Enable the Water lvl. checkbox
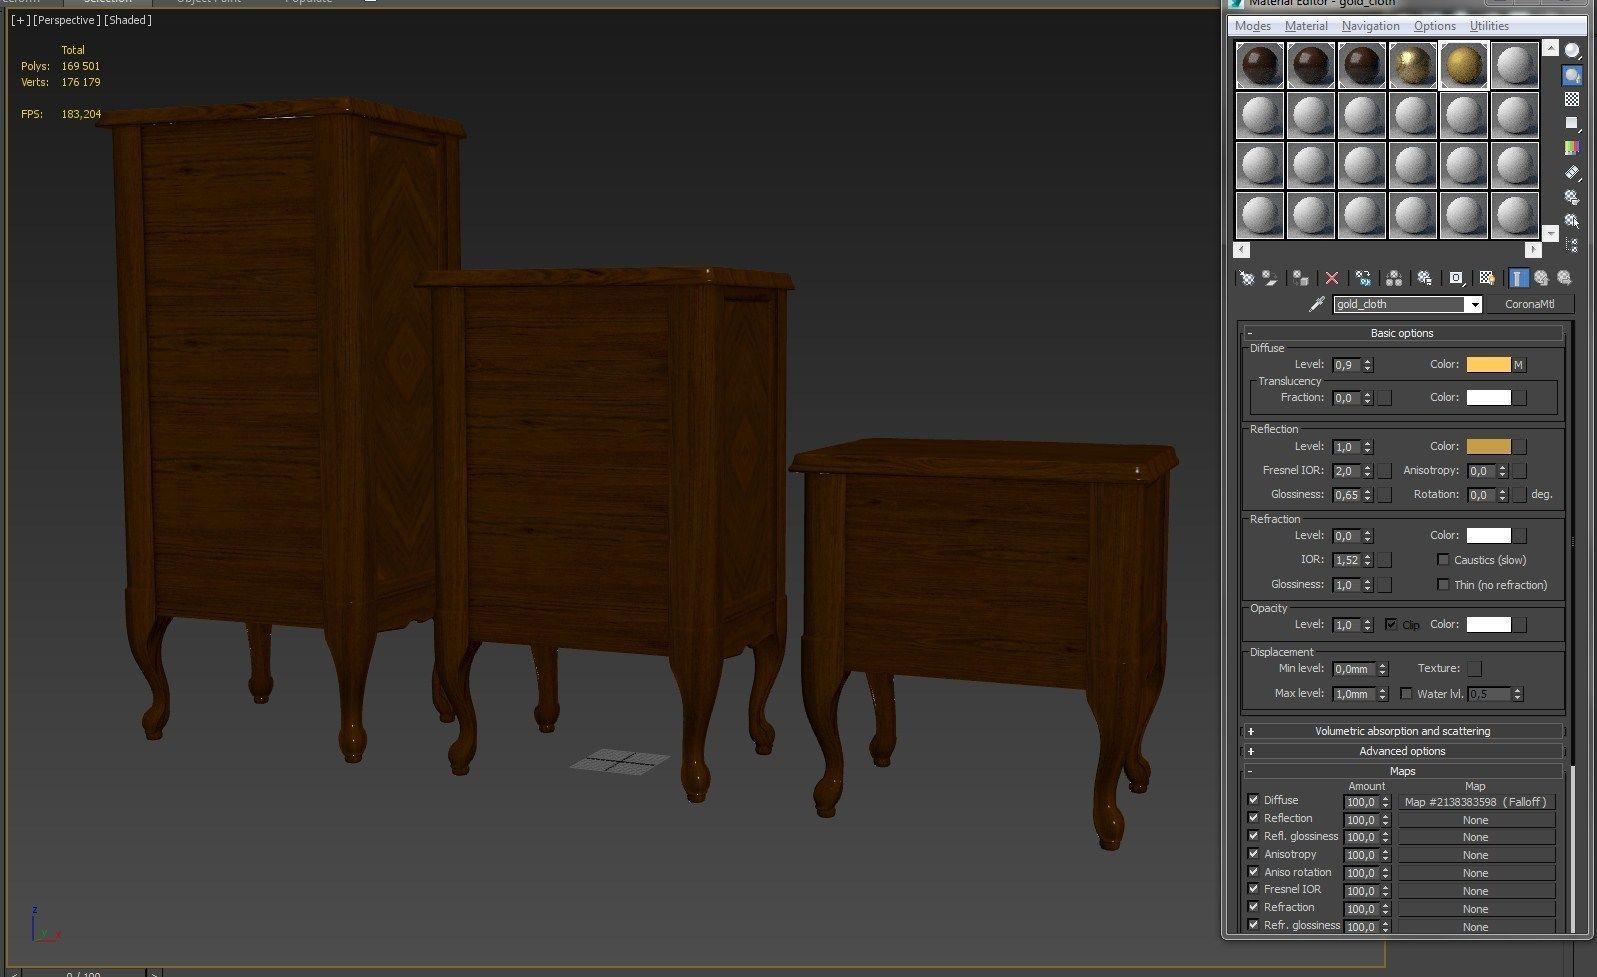The width and height of the screenshot is (1597, 977). (1406, 693)
